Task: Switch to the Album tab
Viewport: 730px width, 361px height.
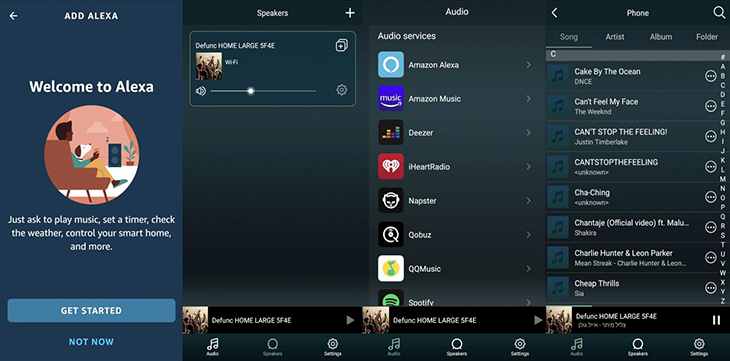Action: pyautogui.click(x=661, y=37)
